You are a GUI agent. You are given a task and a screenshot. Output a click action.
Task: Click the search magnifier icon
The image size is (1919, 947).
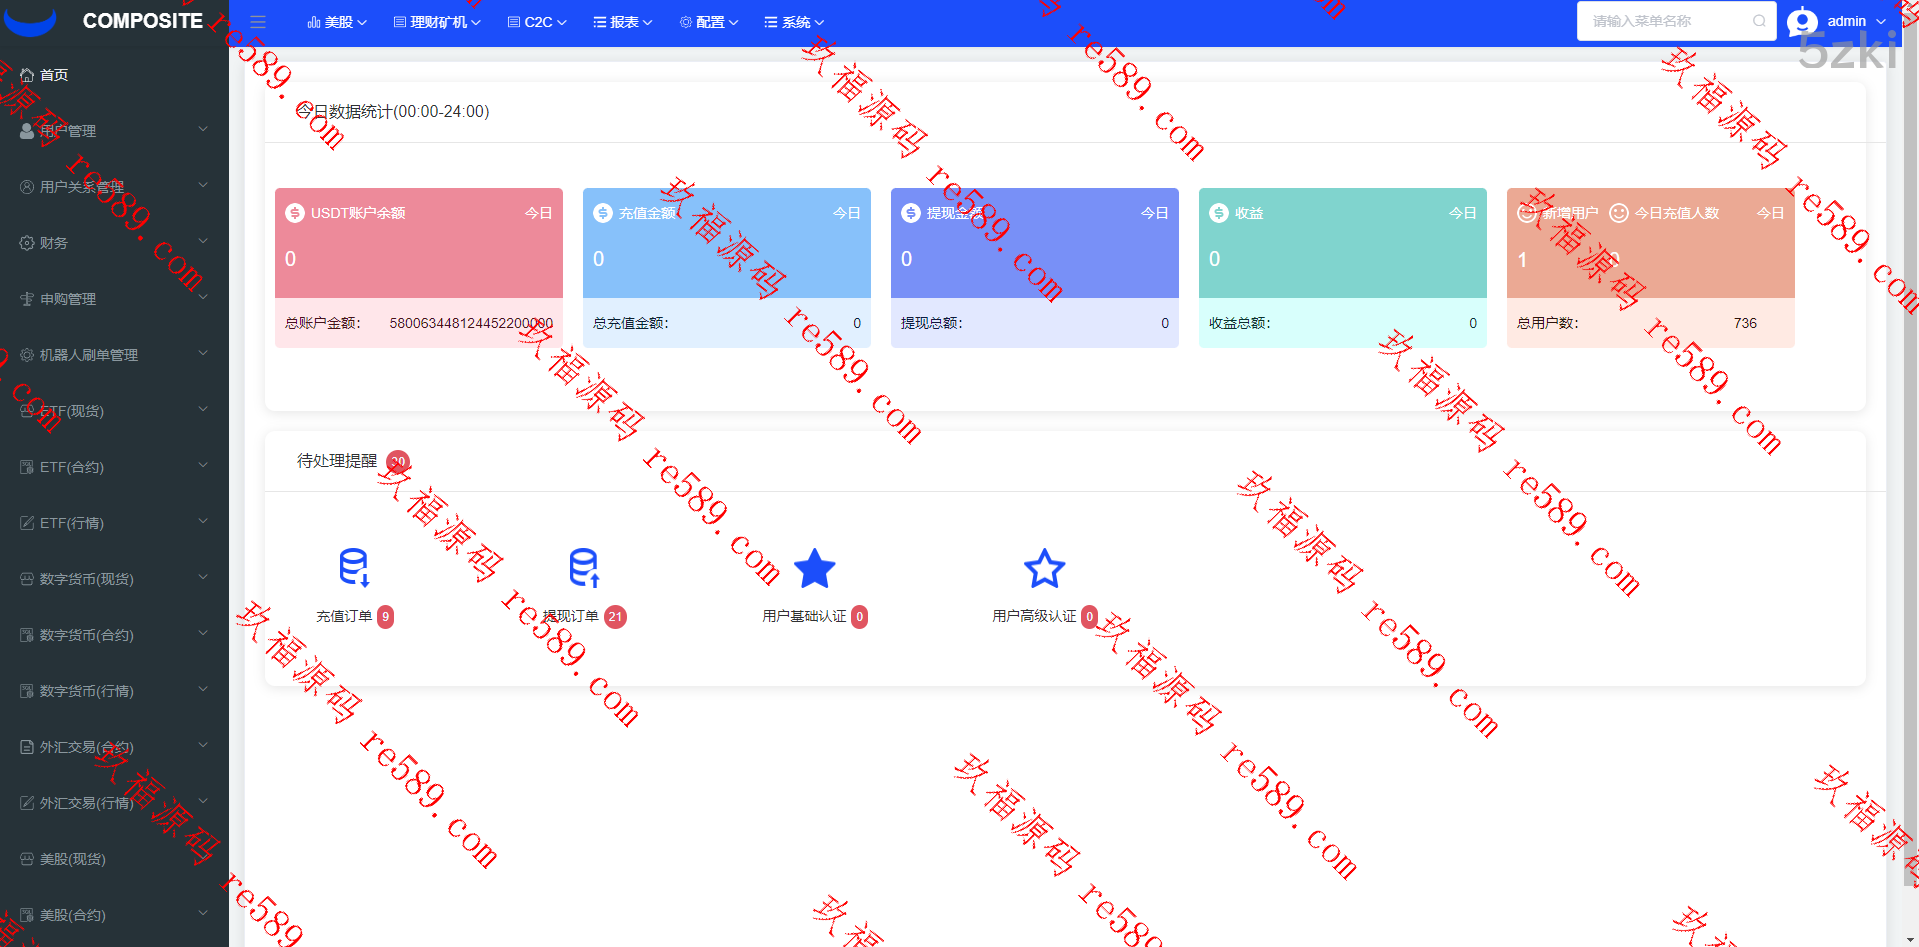pos(1759,21)
